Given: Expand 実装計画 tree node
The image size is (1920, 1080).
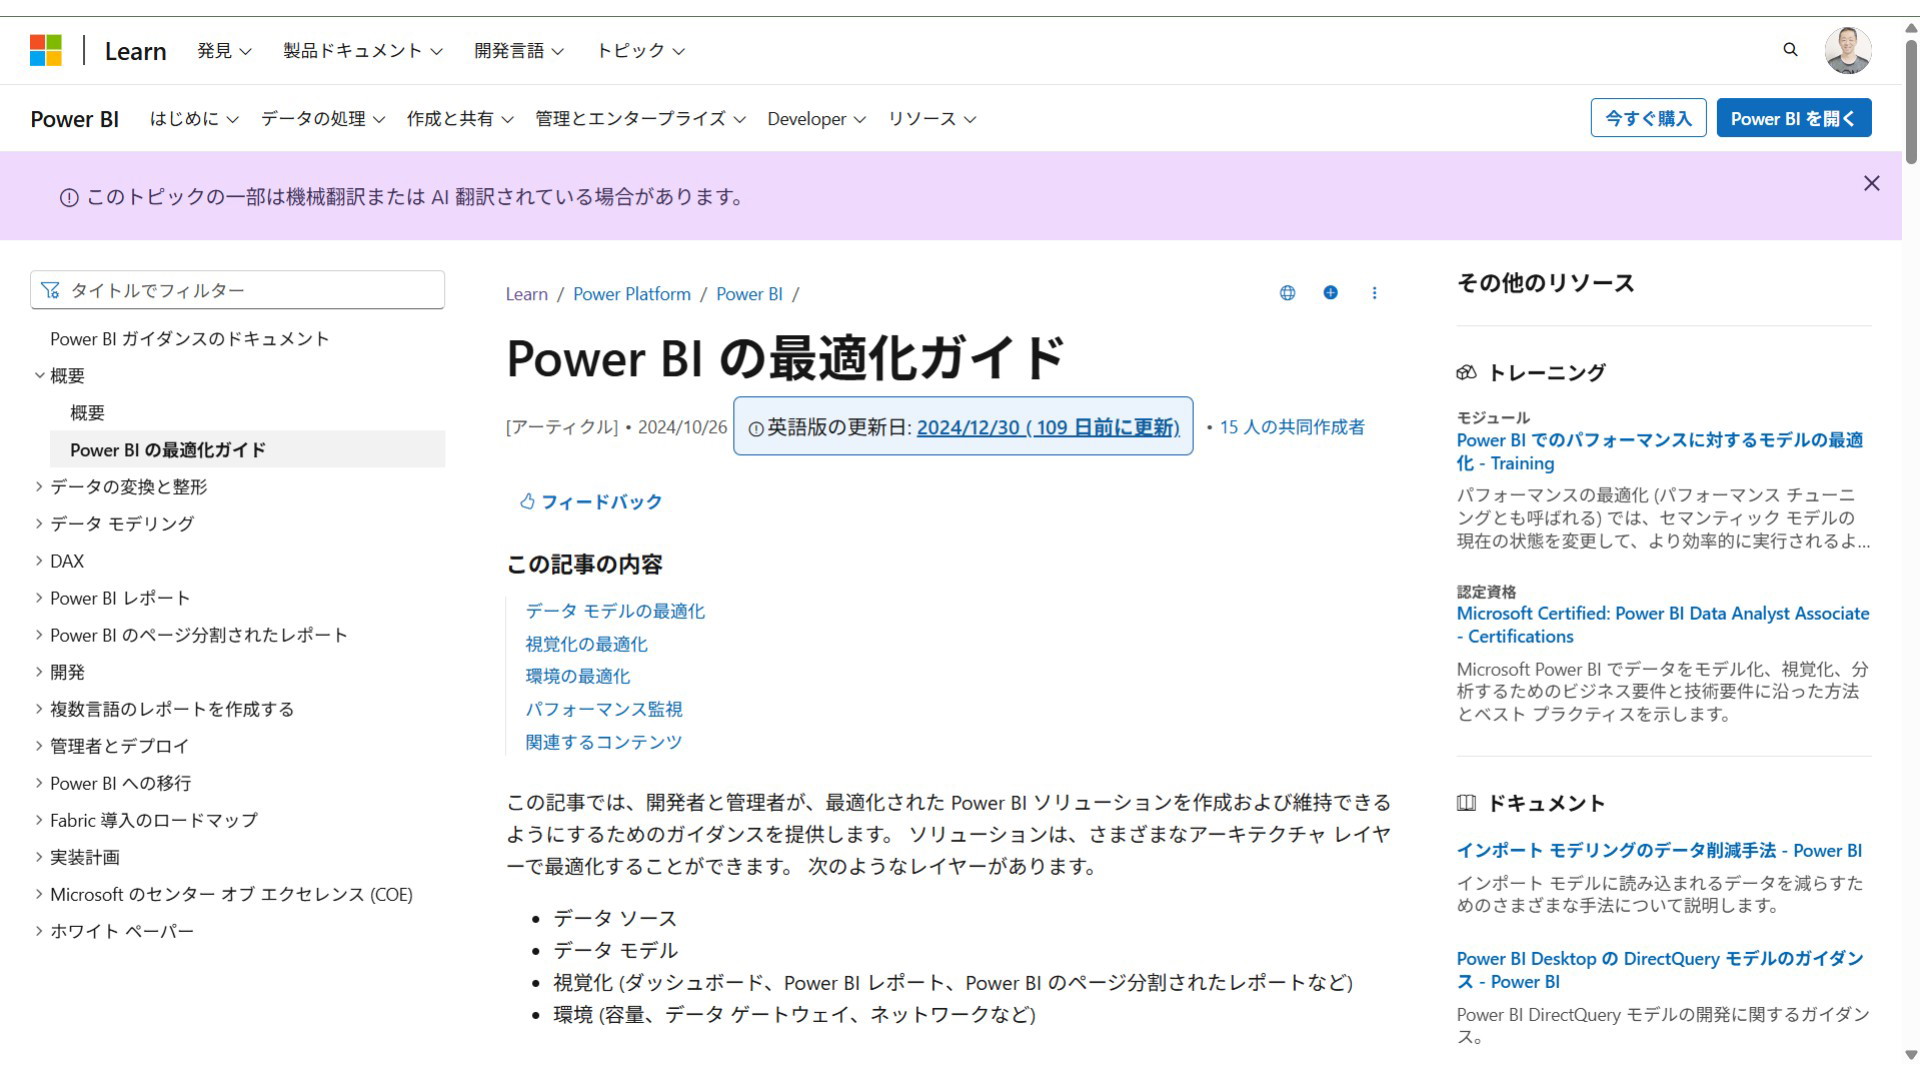Looking at the screenshot, I should [x=40, y=857].
